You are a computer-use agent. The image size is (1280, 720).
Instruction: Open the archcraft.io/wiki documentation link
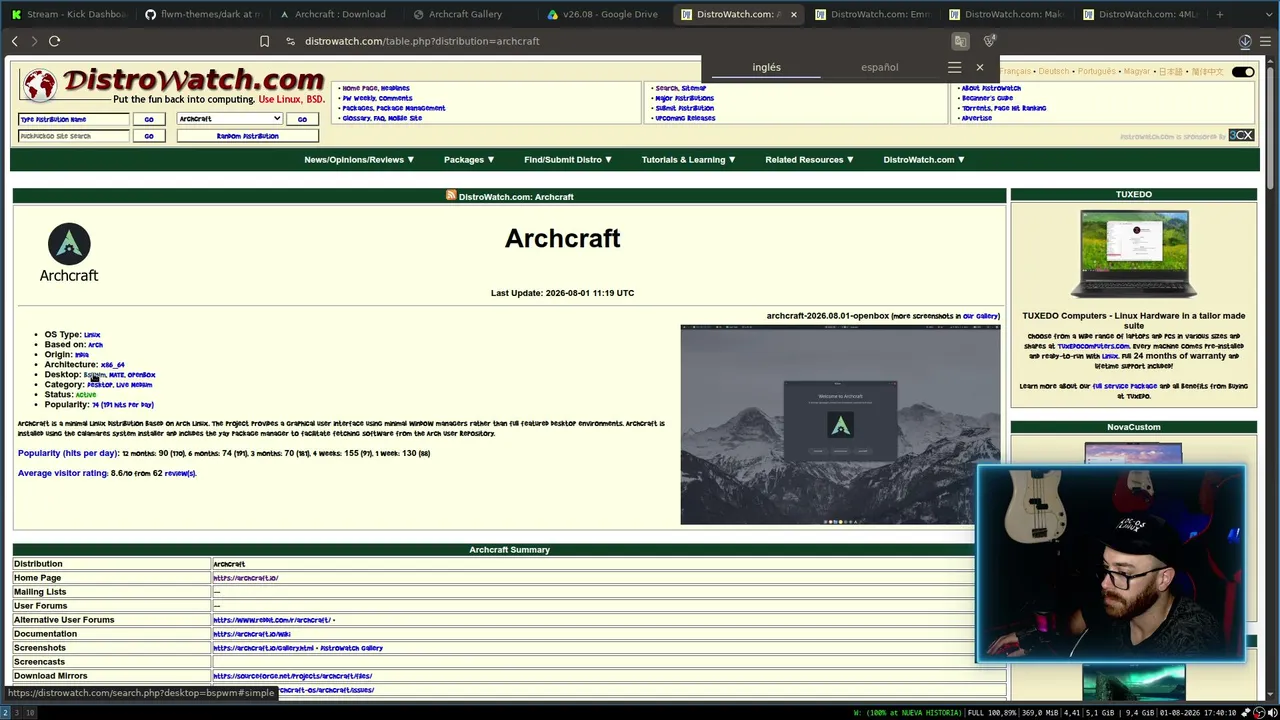(252, 634)
